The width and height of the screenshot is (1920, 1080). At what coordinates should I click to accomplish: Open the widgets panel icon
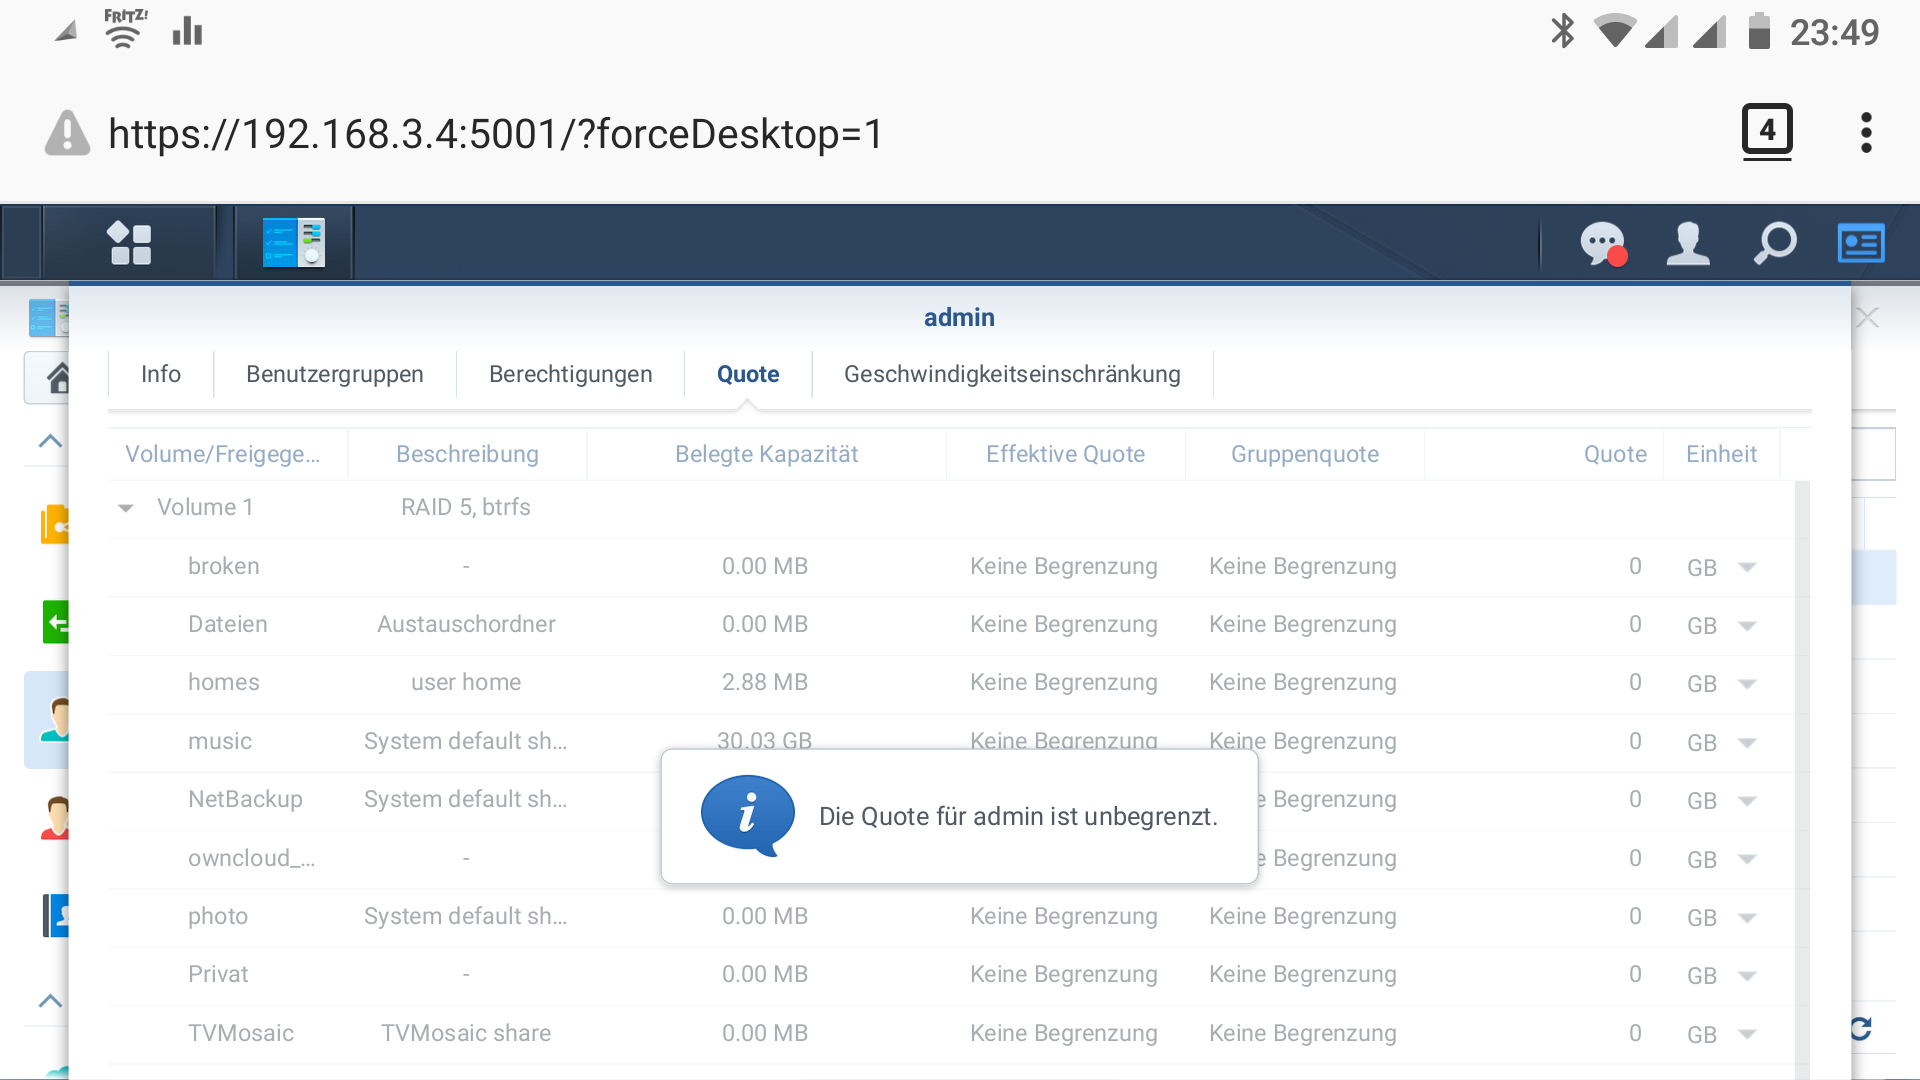[1861, 244]
